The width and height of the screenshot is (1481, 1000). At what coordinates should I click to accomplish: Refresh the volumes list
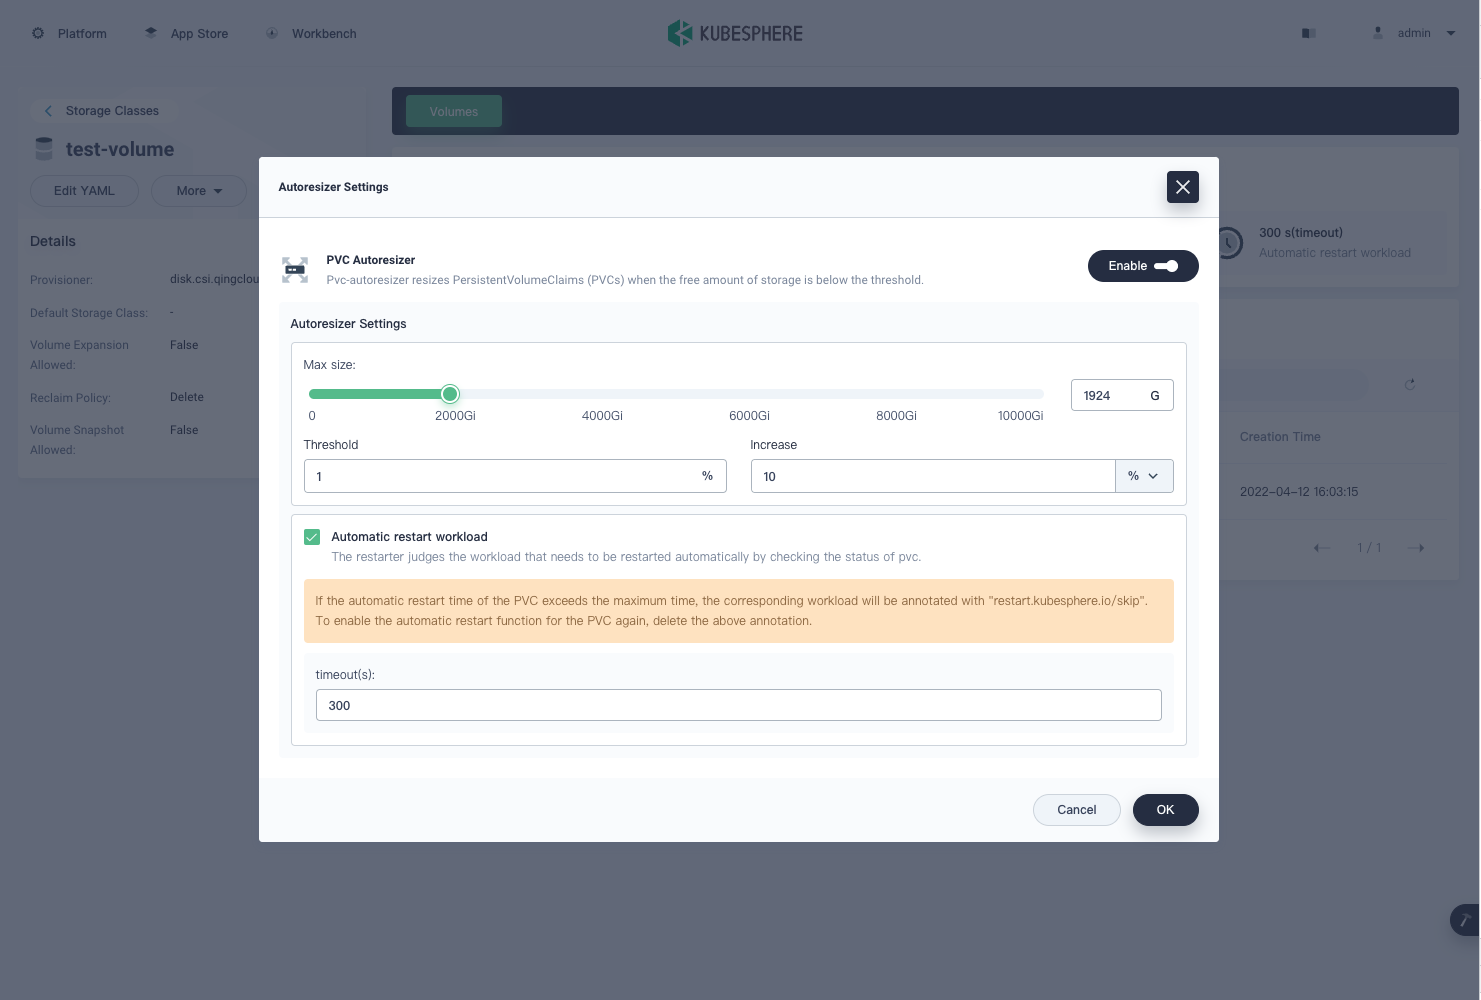click(x=1410, y=384)
